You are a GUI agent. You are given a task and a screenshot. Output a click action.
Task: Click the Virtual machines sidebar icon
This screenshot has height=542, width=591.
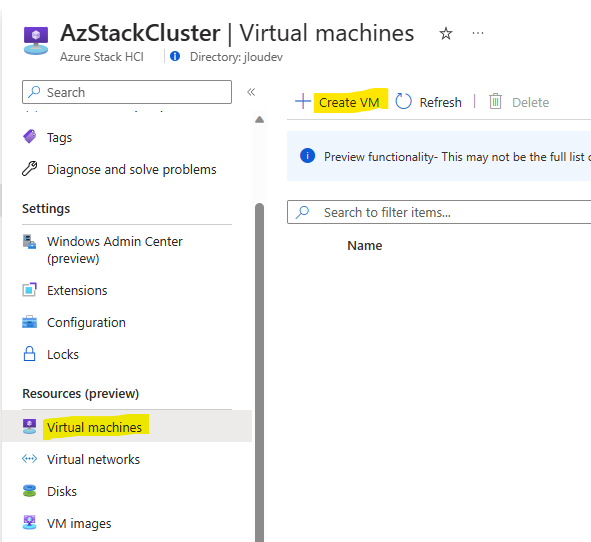(x=29, y=426)
